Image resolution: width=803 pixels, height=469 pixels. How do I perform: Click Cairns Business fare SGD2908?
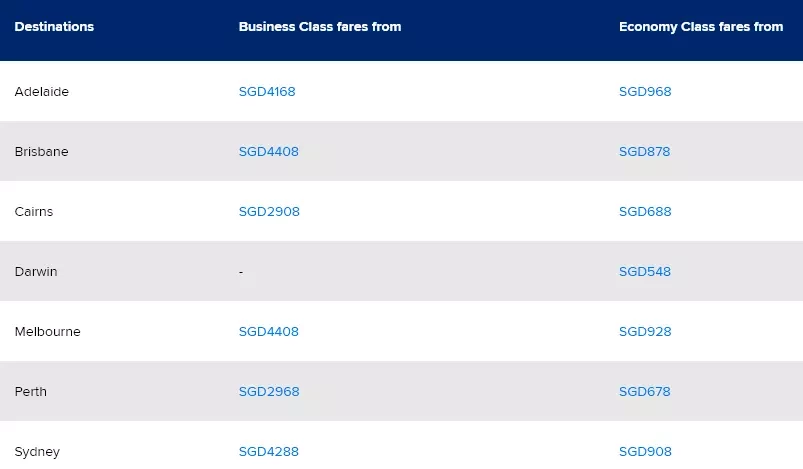click(x=269, y=211)
